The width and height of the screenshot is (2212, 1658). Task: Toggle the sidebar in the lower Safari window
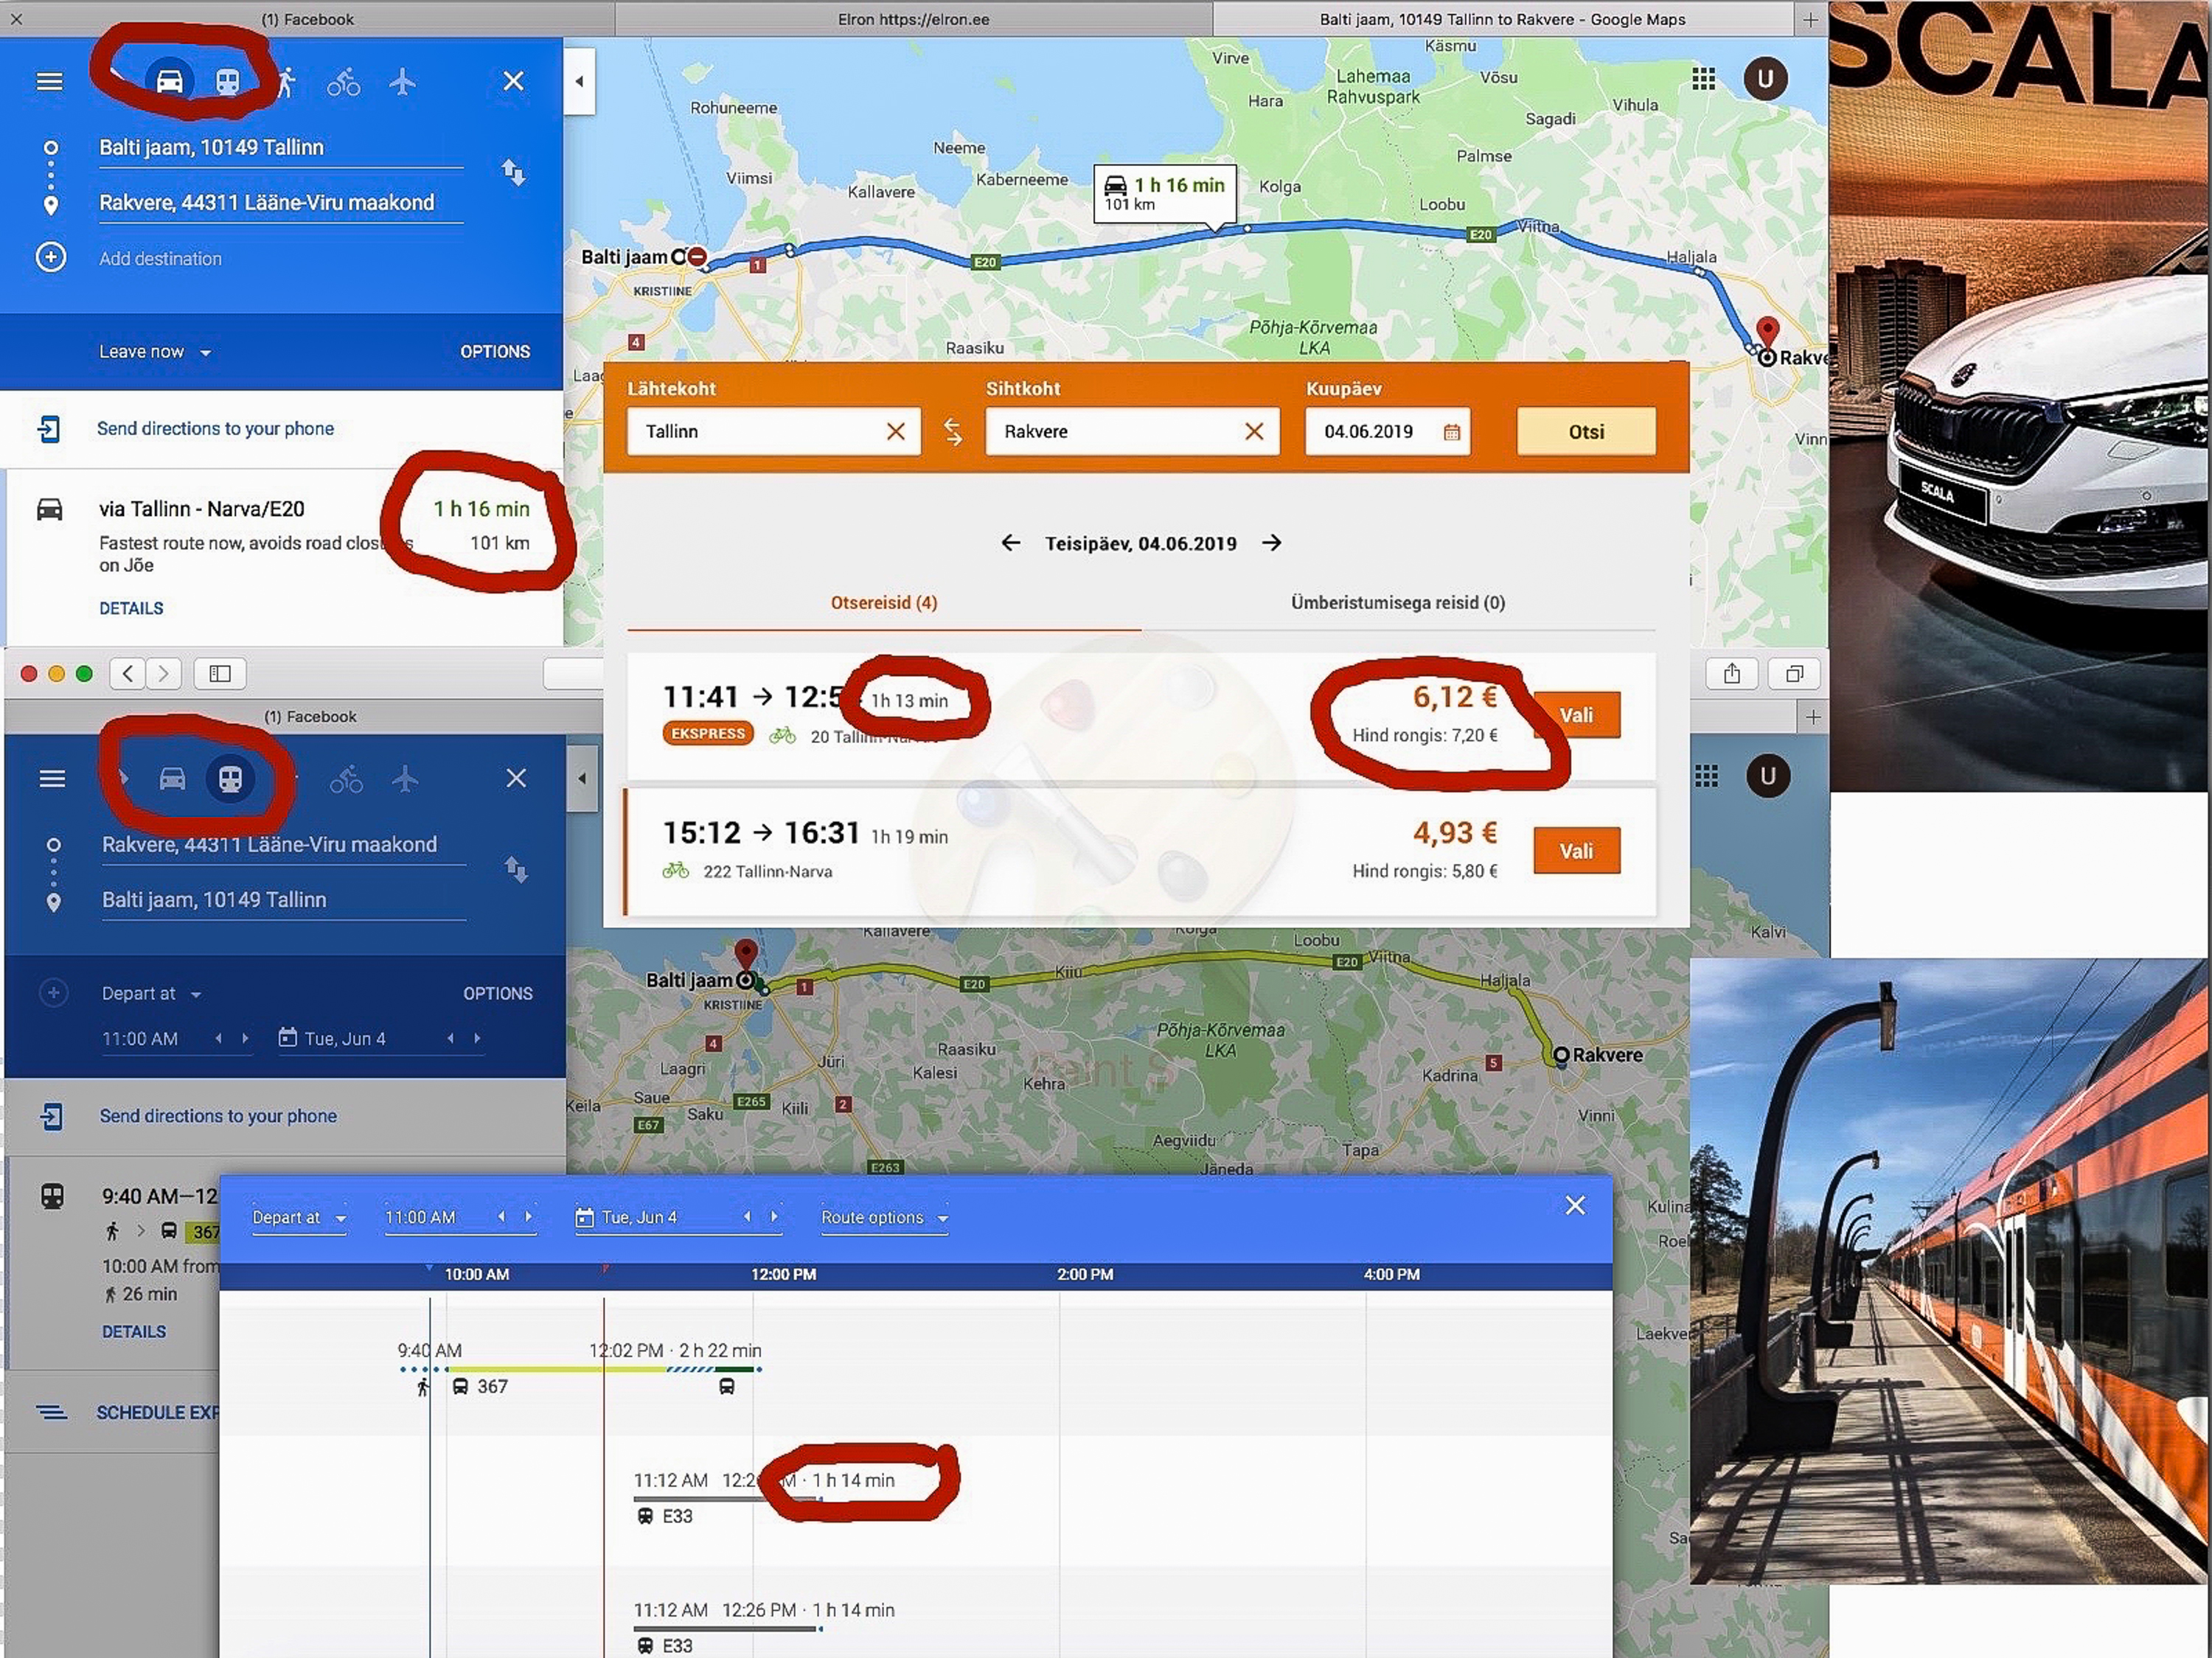(x=220, y=674)
